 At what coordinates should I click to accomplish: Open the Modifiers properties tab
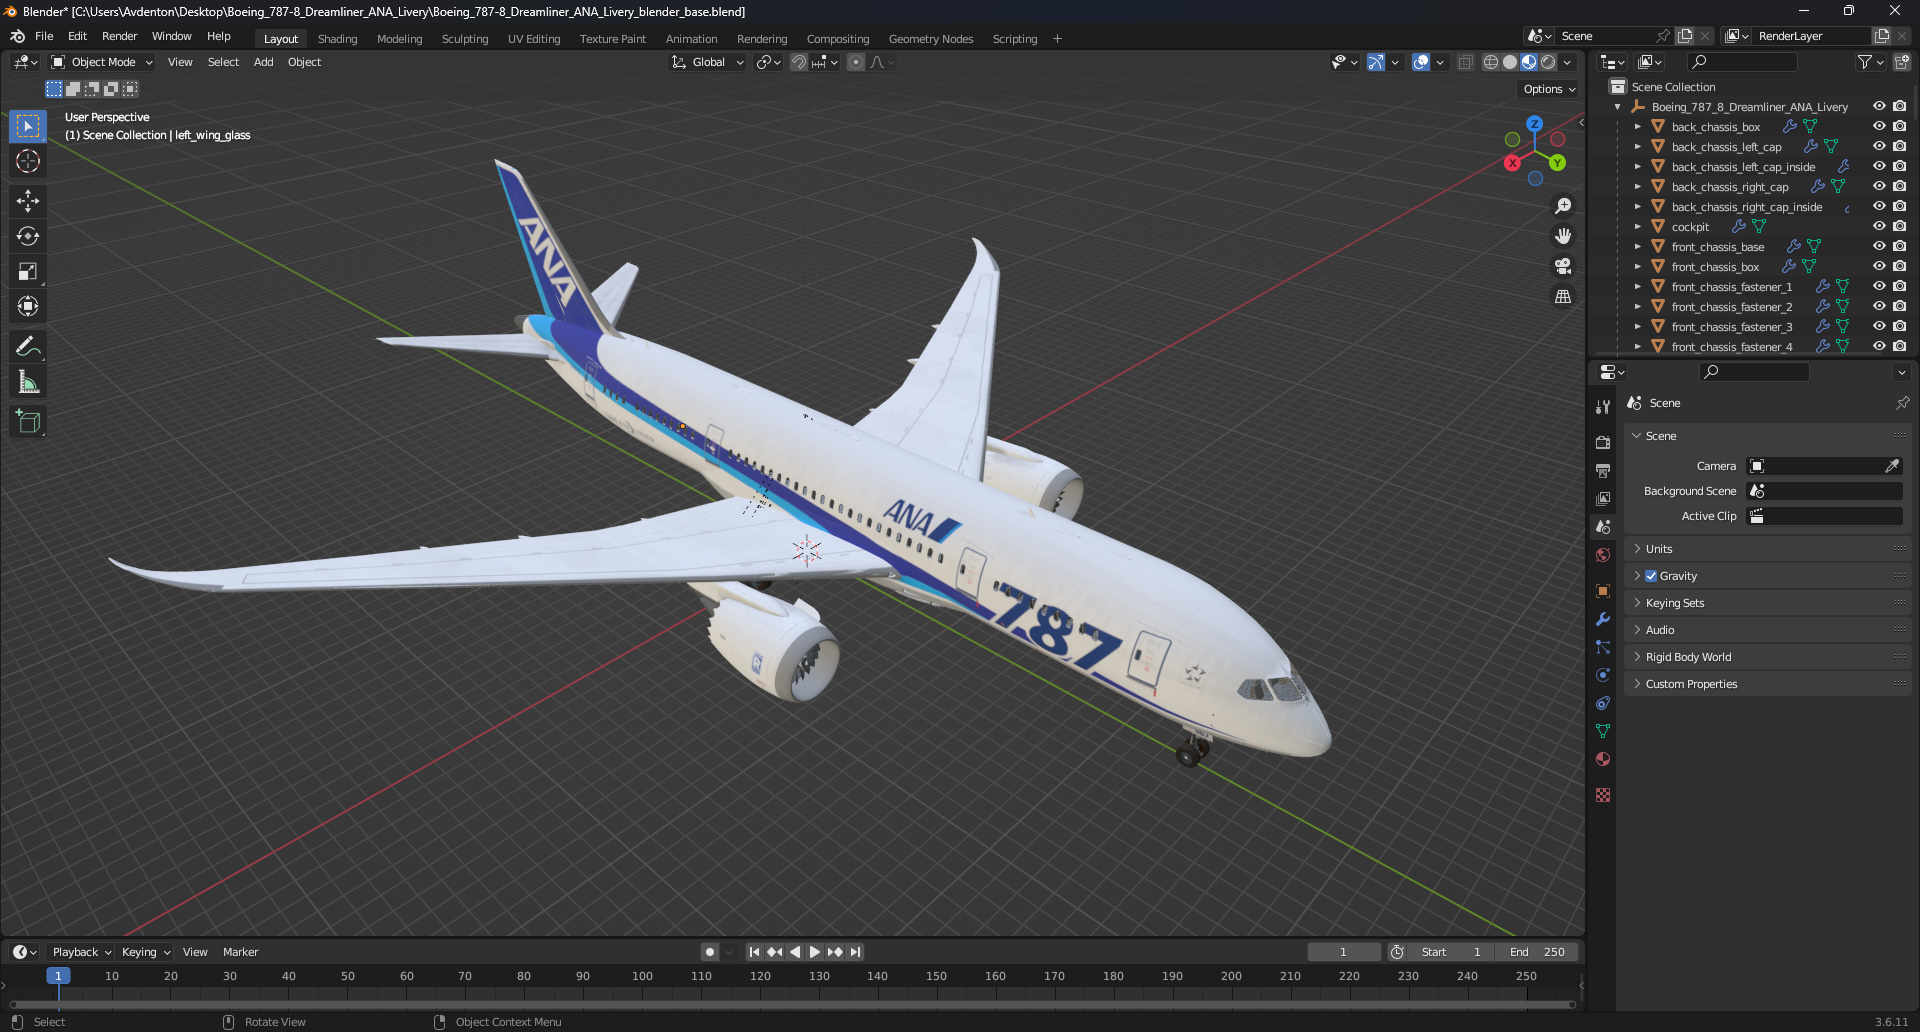(1603, 619)
